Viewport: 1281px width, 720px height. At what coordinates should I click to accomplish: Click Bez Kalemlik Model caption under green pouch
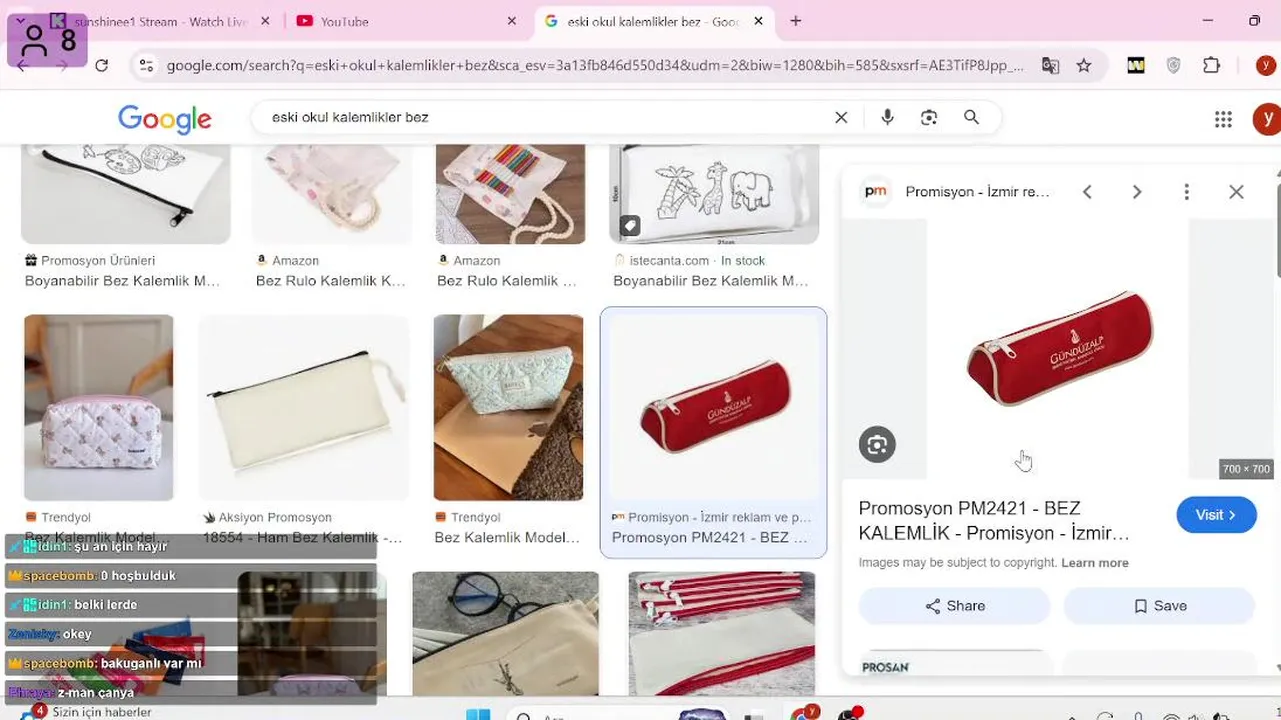pyautogui.click(x=507, y=538)
